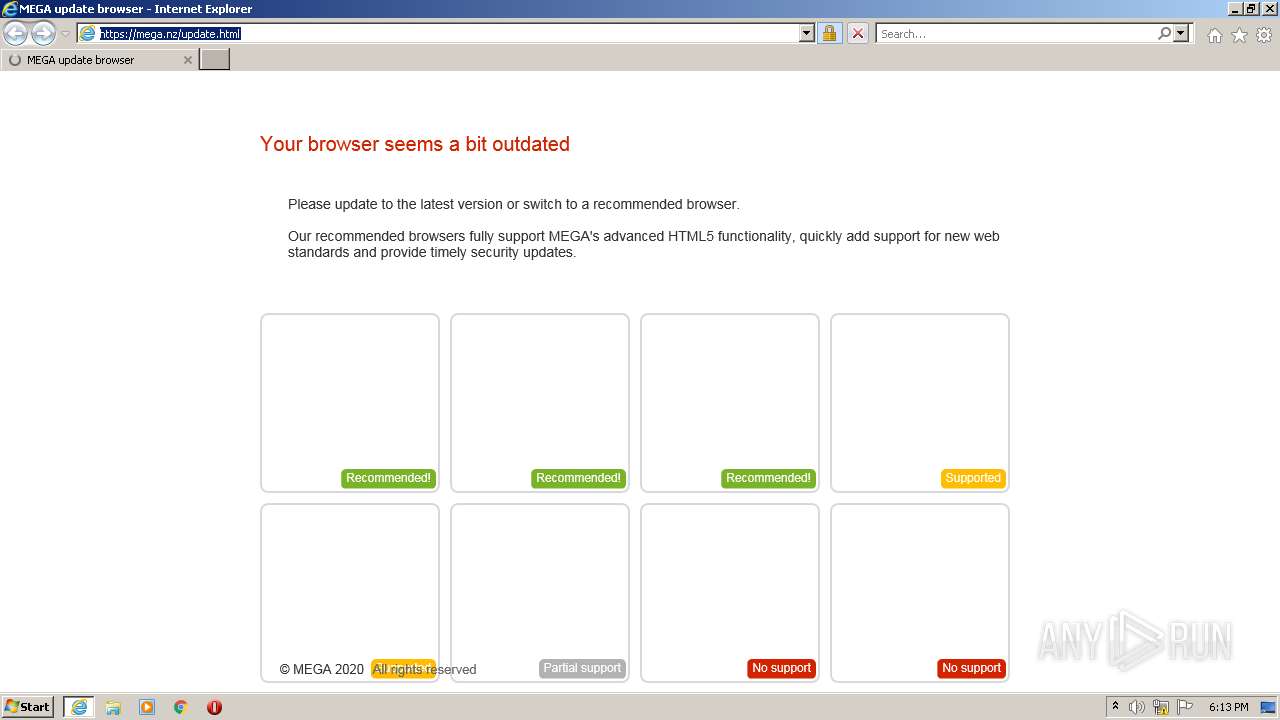The height and width of the screenshot is (720, 1280).
Task: Click the Partial support browser badge
Action: 582,668
